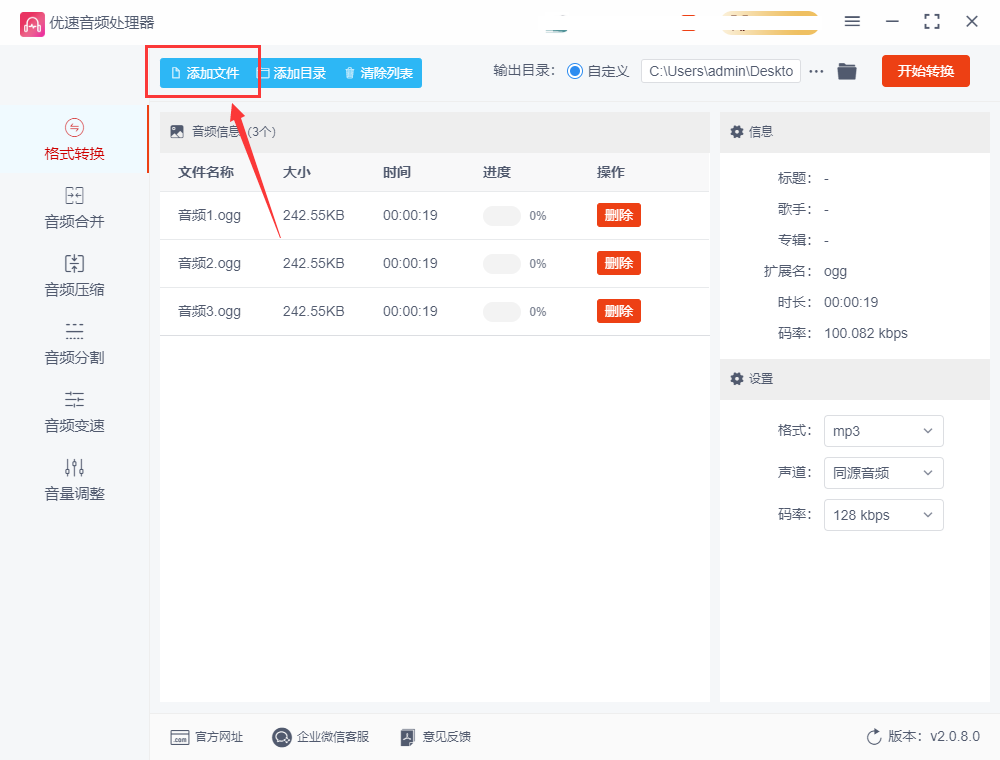Image resolution: width=1000 pixels, height=760 pixels.
Task: Open the 音频合并 audio merge tab
Action: (74, 208)
